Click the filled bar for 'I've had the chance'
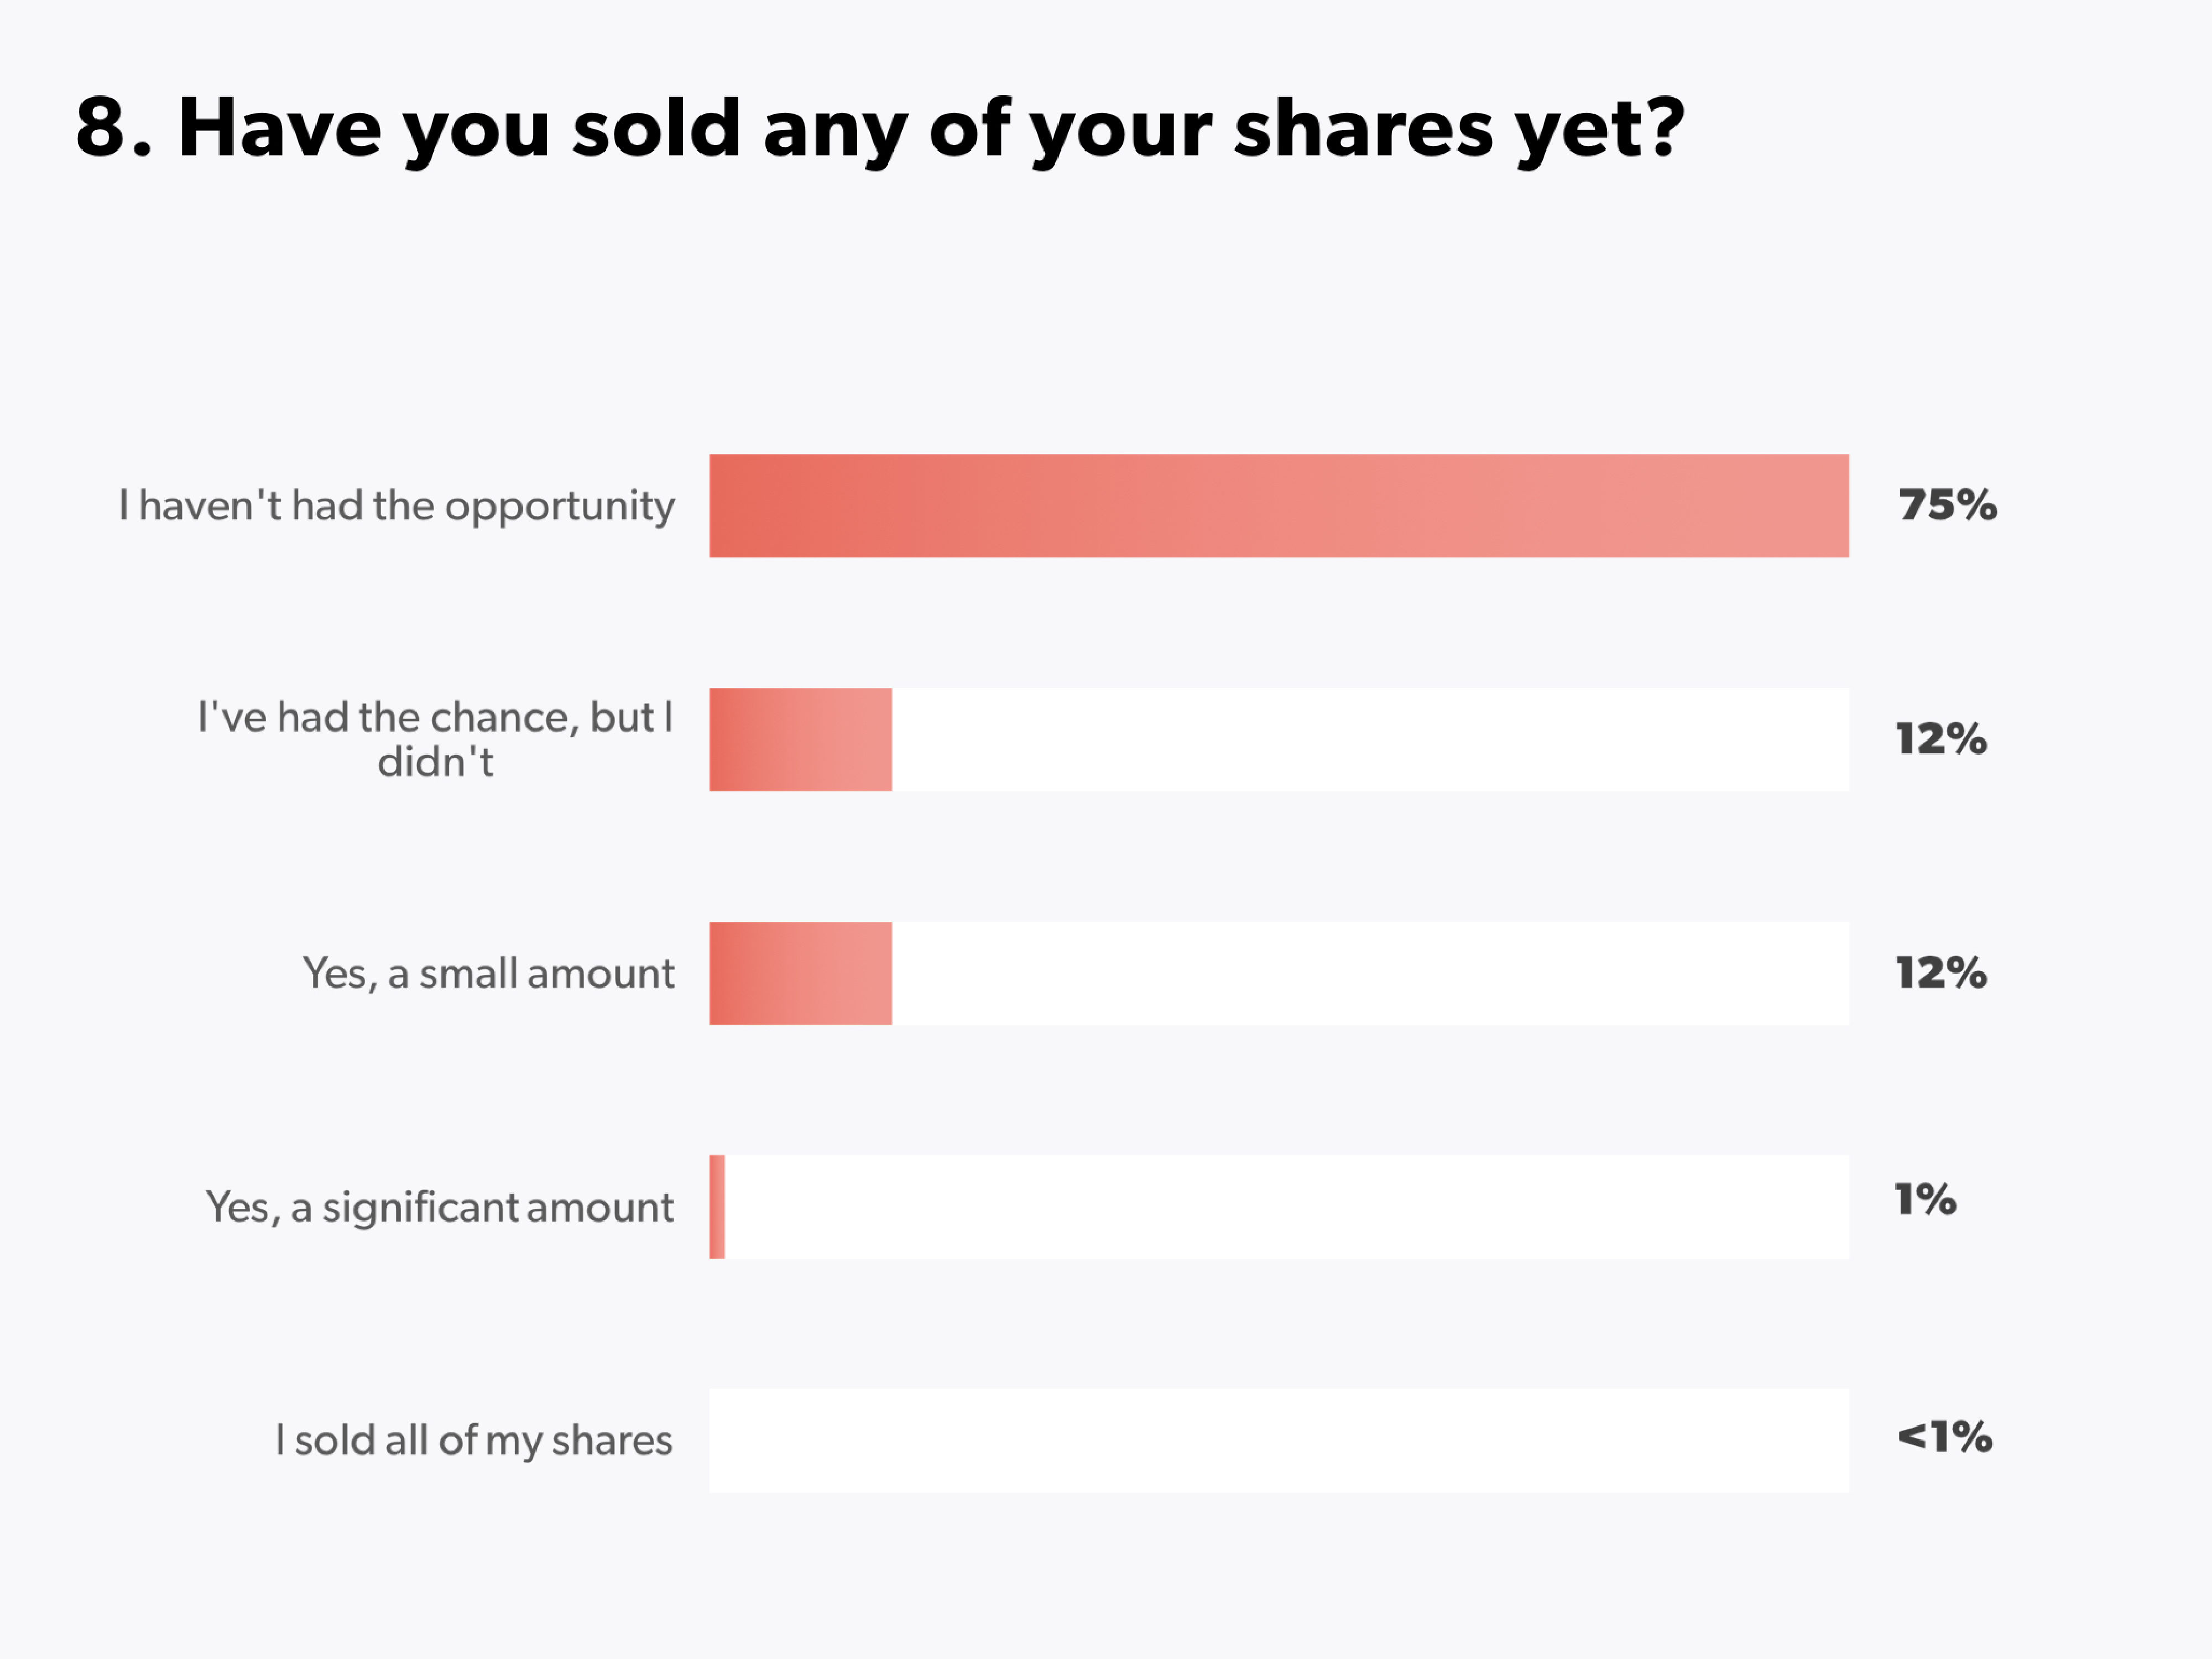The width and height of the screenshot is (2212, 1659). tap(800, 740)
